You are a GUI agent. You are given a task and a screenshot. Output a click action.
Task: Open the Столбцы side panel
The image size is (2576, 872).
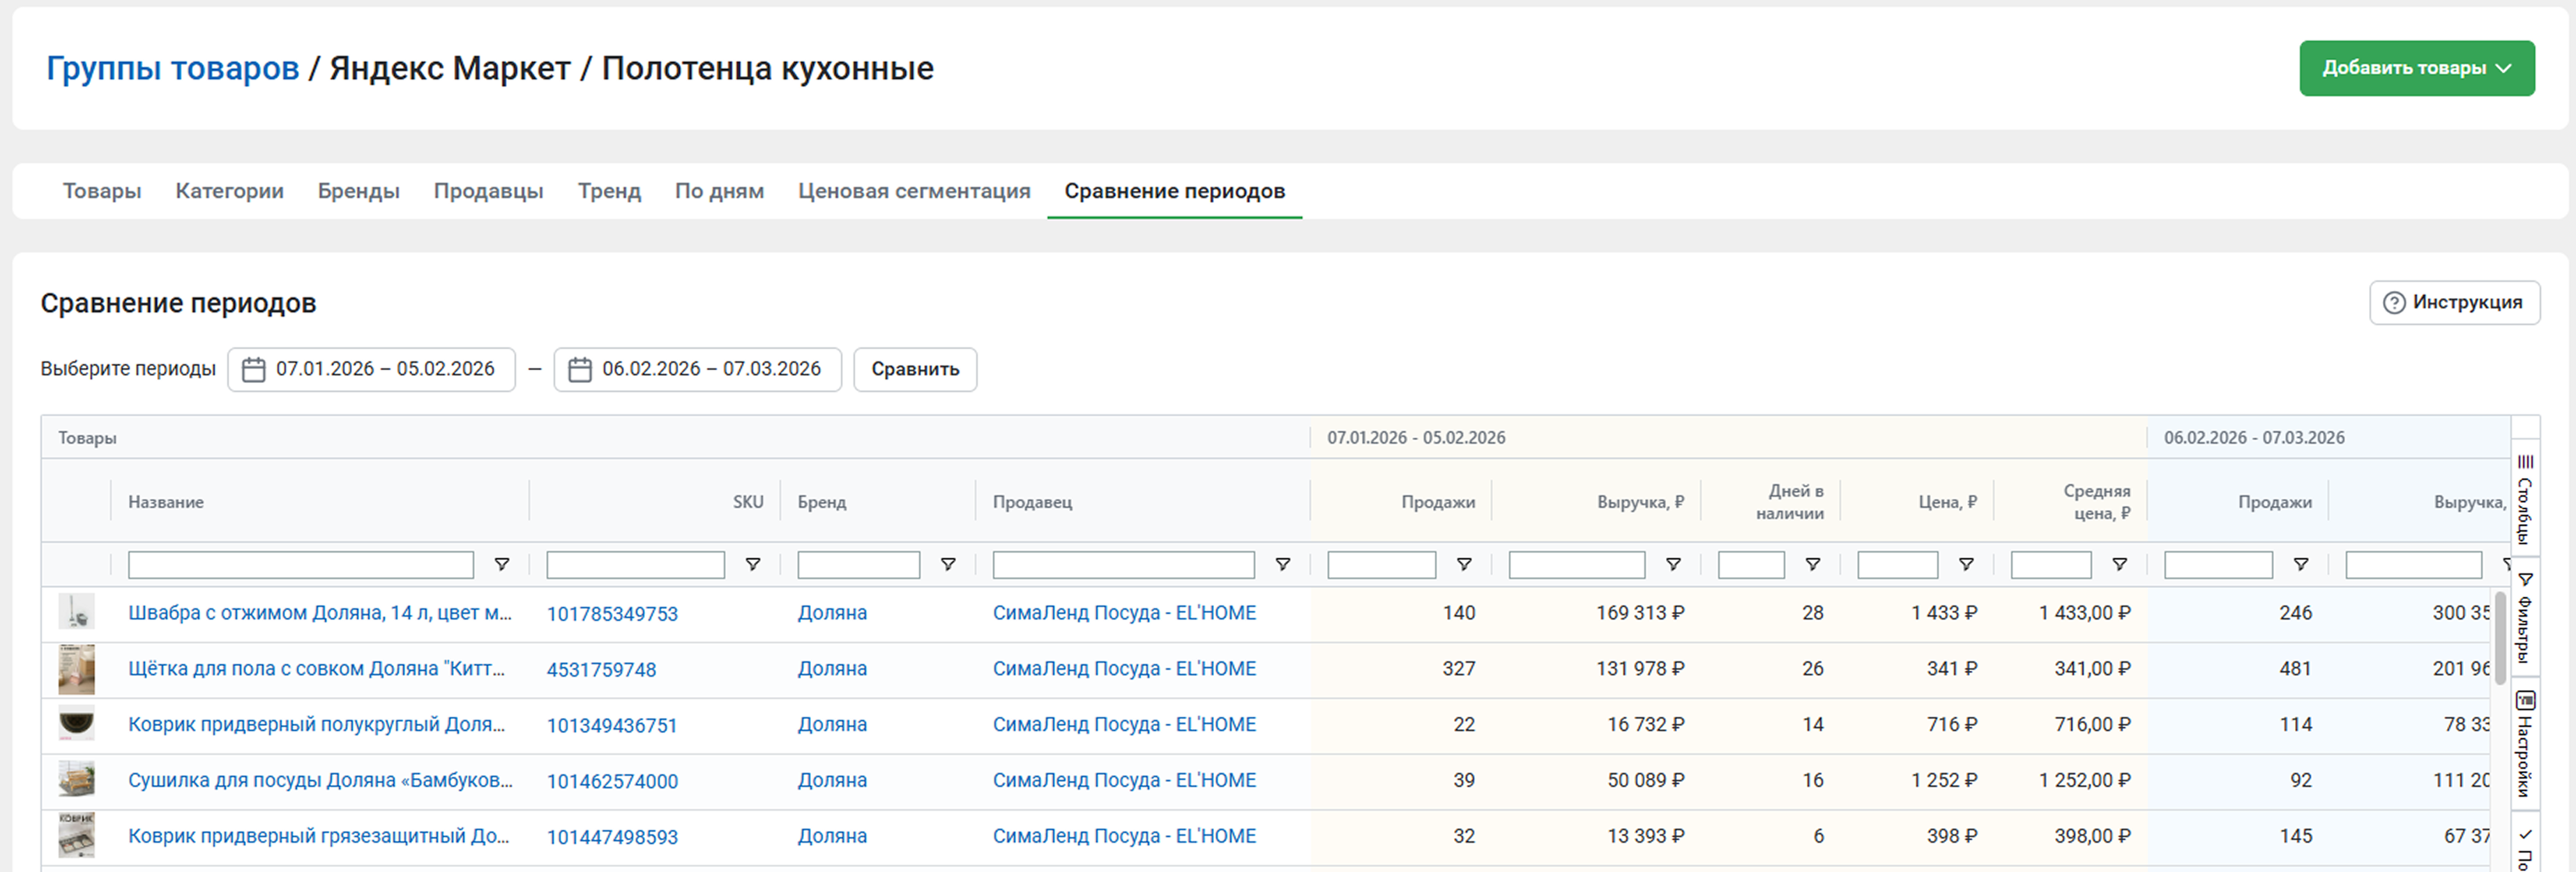tap(2525, 499)
